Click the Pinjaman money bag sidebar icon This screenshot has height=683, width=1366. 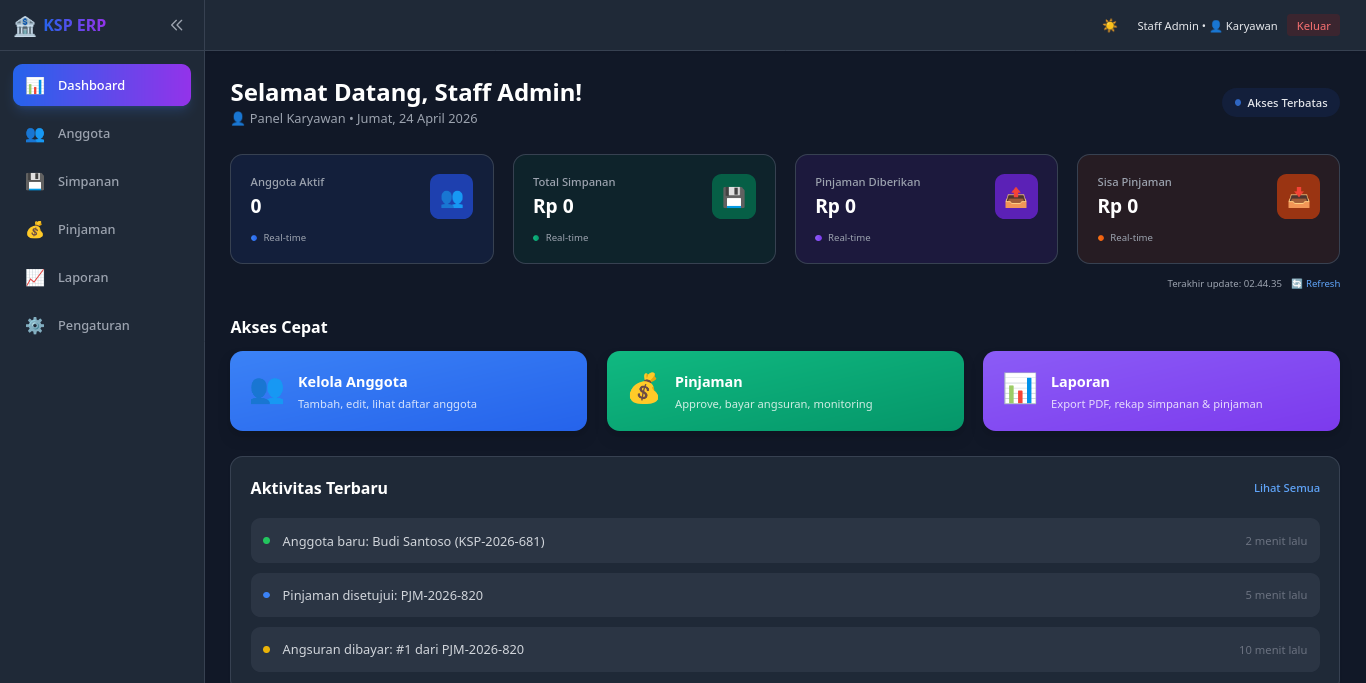[x=35, y=229]
